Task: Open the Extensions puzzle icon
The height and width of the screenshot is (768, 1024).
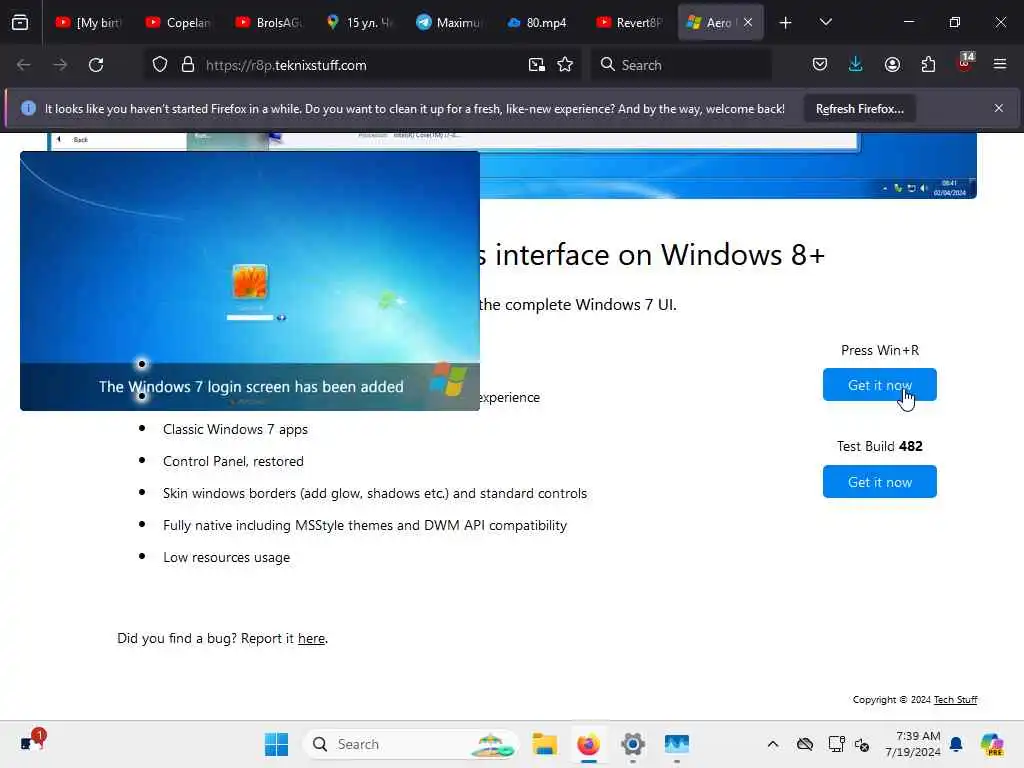Action: point(928,65)
